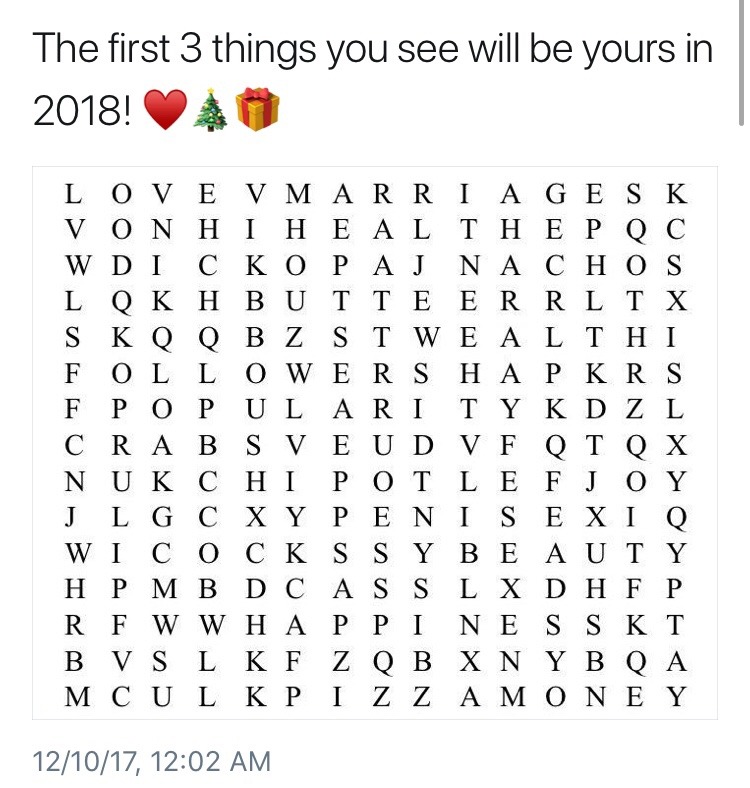Open the 12/10/17, 12:02 AM timestamp
The height and width of the screenshot is (788, 750).
[x=151, y=761]
